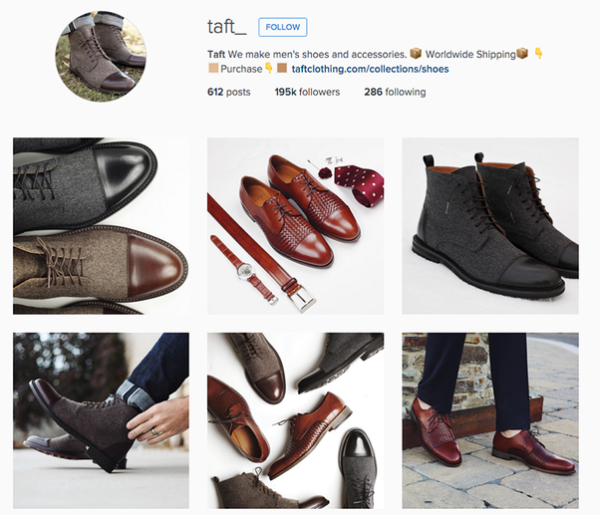Open the taft_ profile picture
Screen dimensions: 600x515
101,57
